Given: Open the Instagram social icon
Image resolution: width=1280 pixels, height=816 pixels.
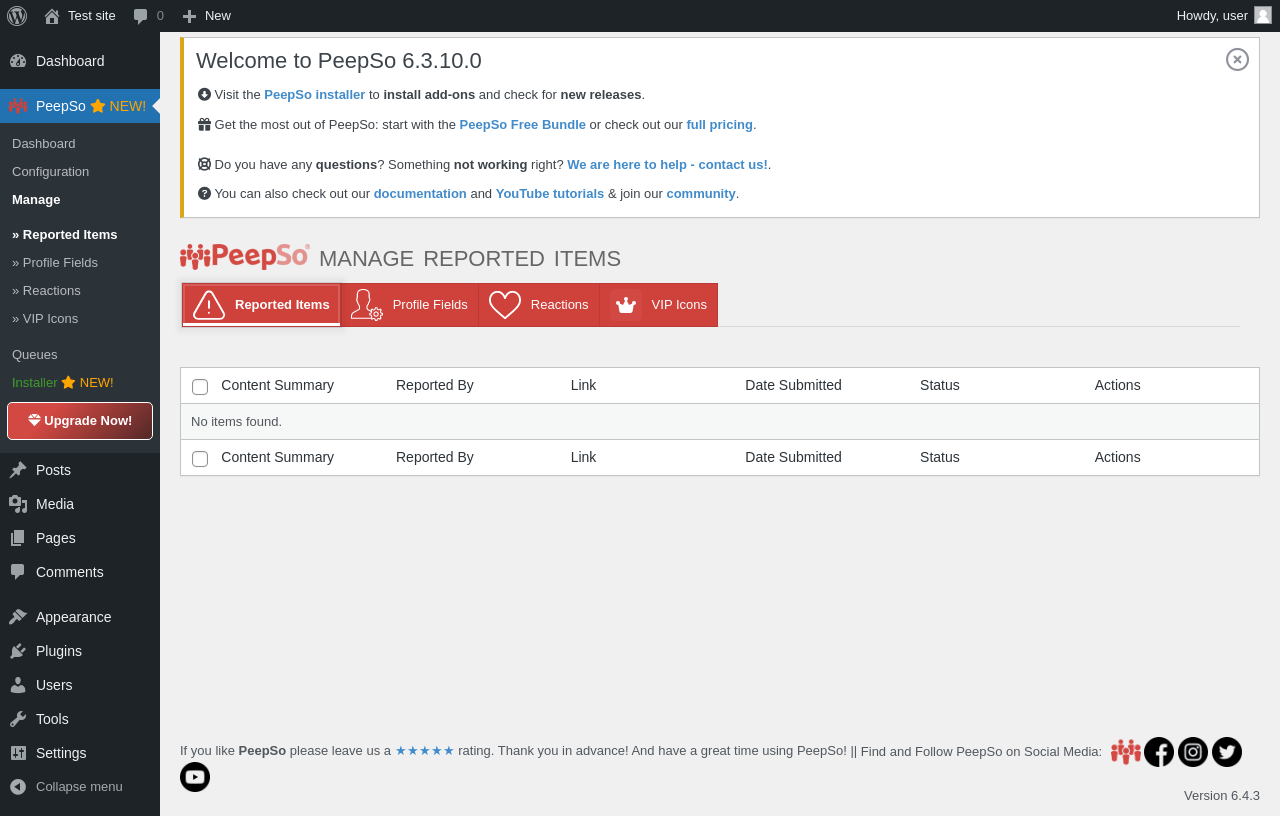Looking at the screenshot, I should point(1193,752).
